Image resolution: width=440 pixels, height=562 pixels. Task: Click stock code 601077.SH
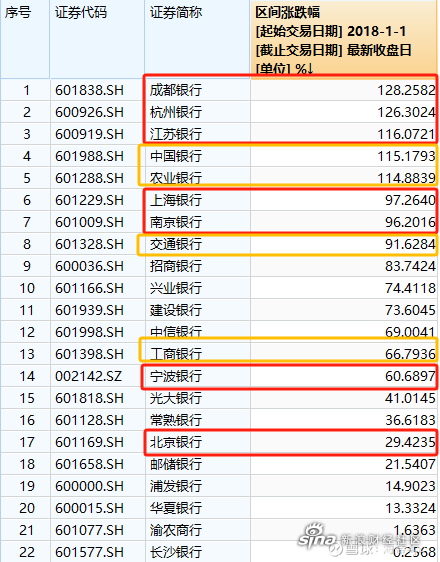click(90, 530)
